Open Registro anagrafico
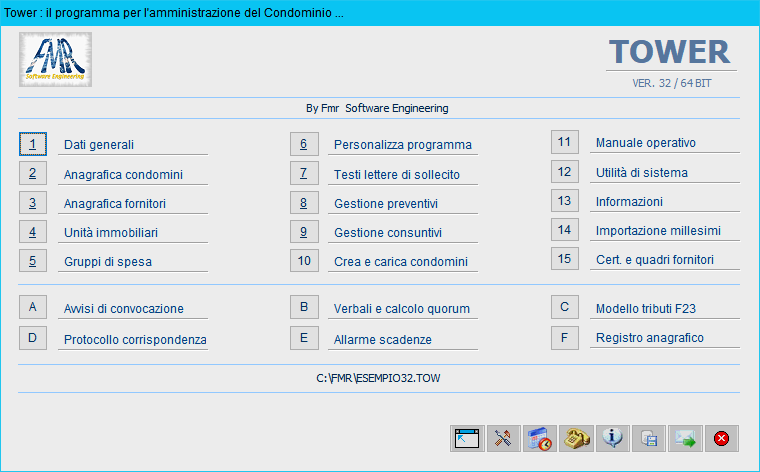The width and height of the screenshot is (760, 472). (x=650, y=338)
